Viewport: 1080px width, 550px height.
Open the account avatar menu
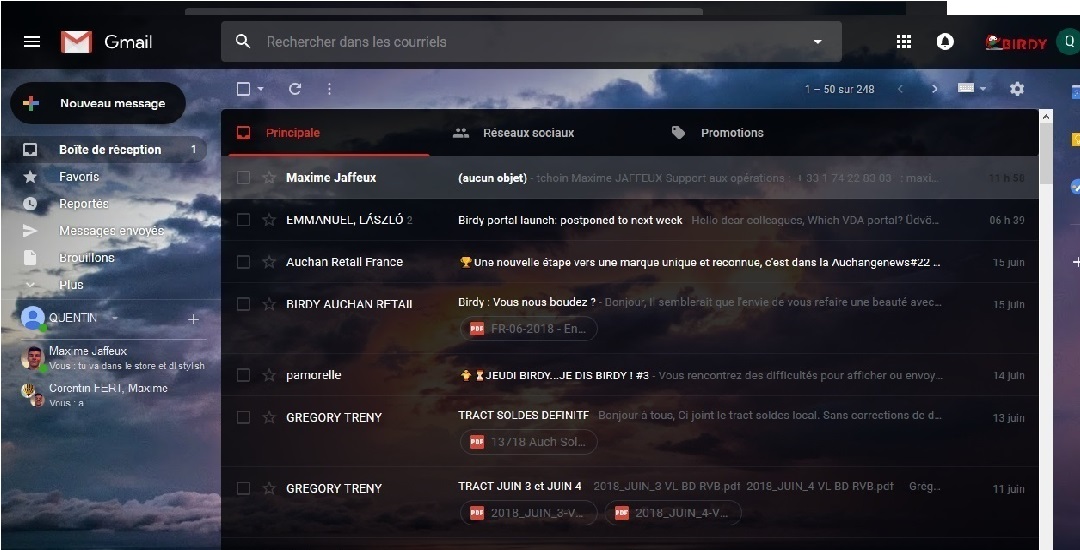pos(1069,42)
